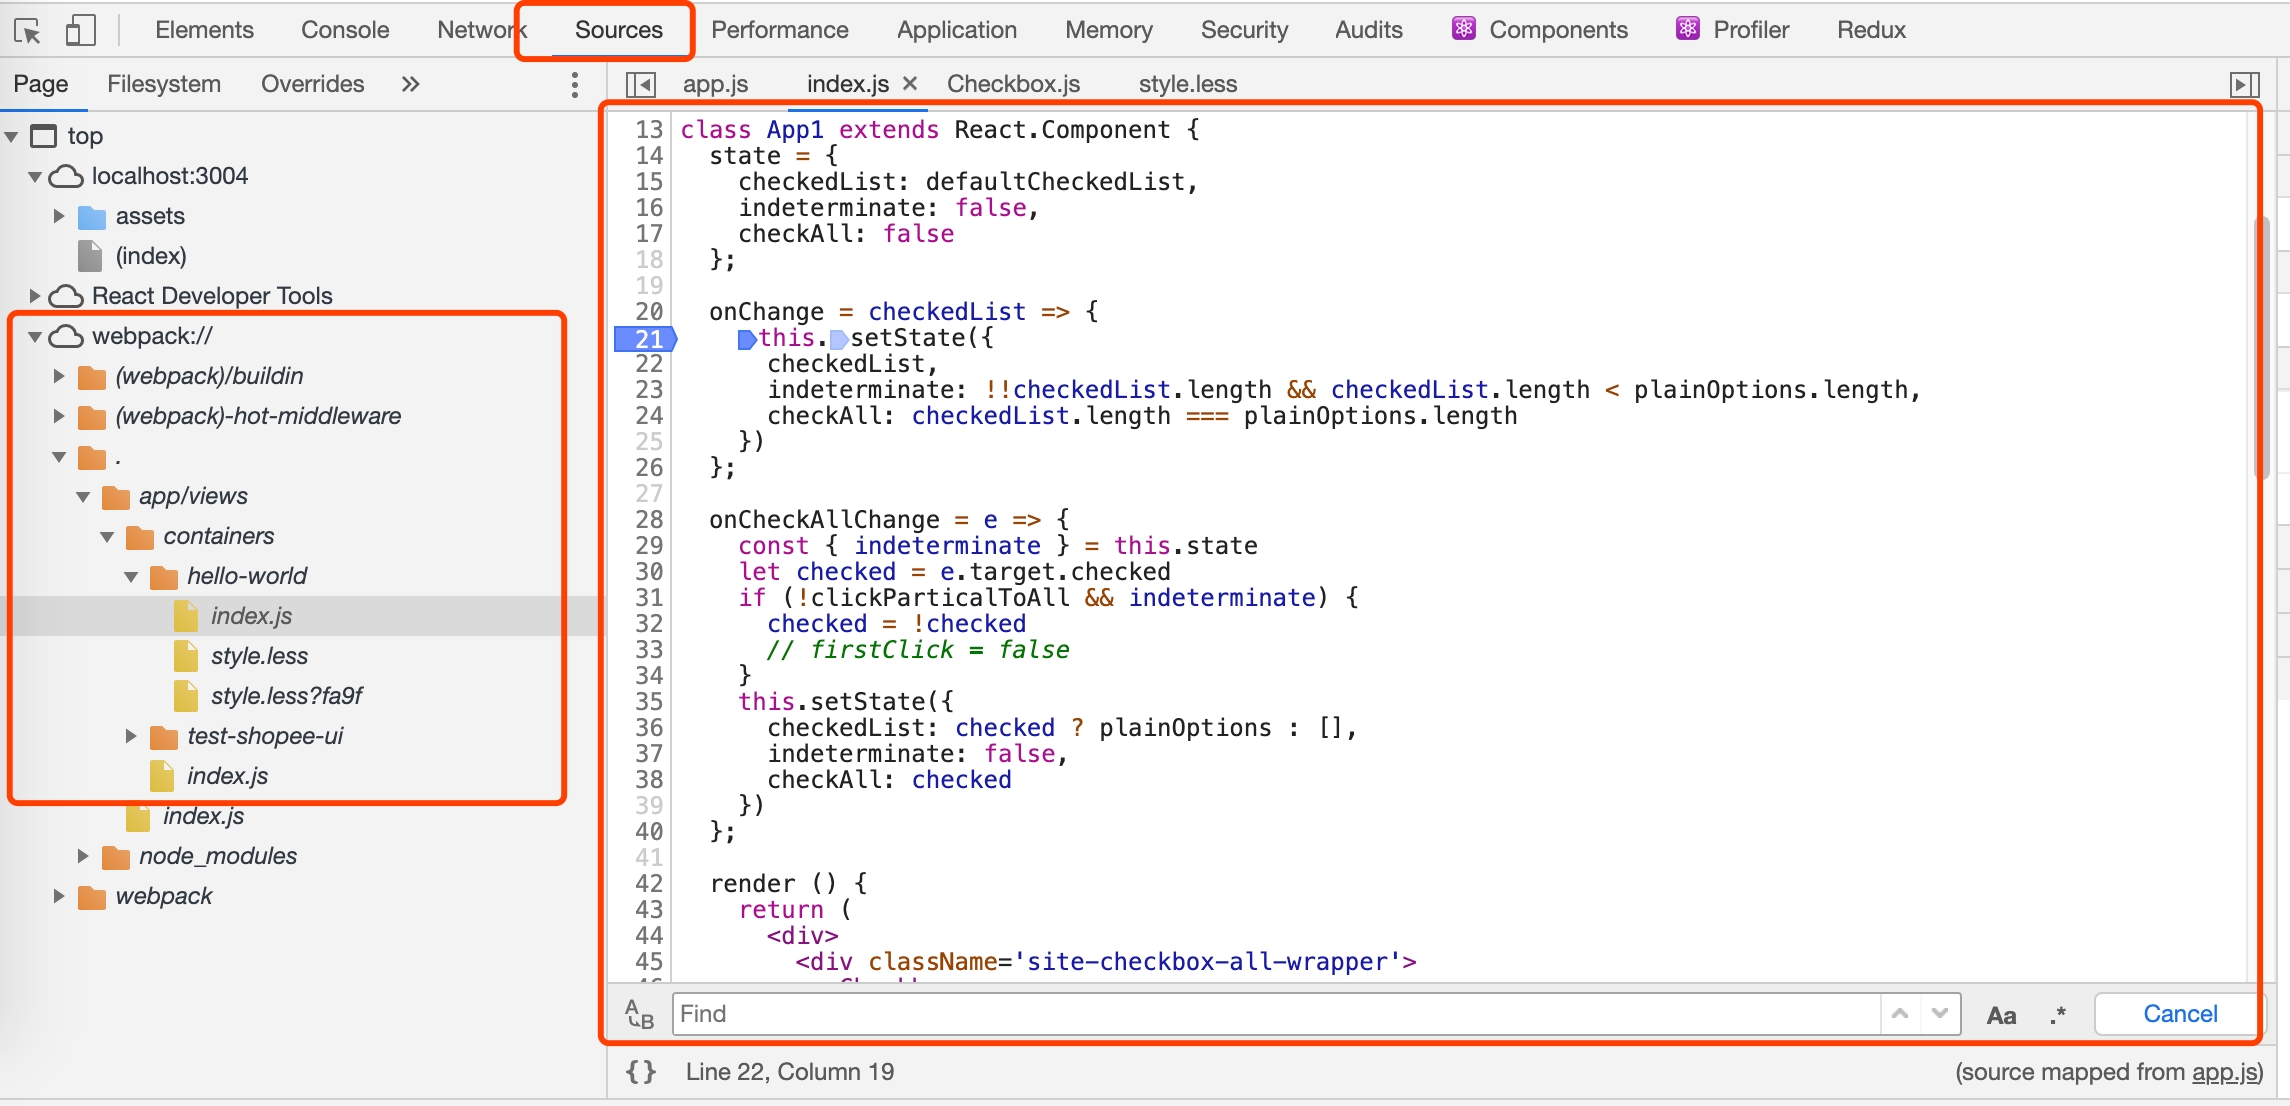Pretty print with the curly braces icon
Screen dimensions: 2290x1106
[x=640, y=1072]
